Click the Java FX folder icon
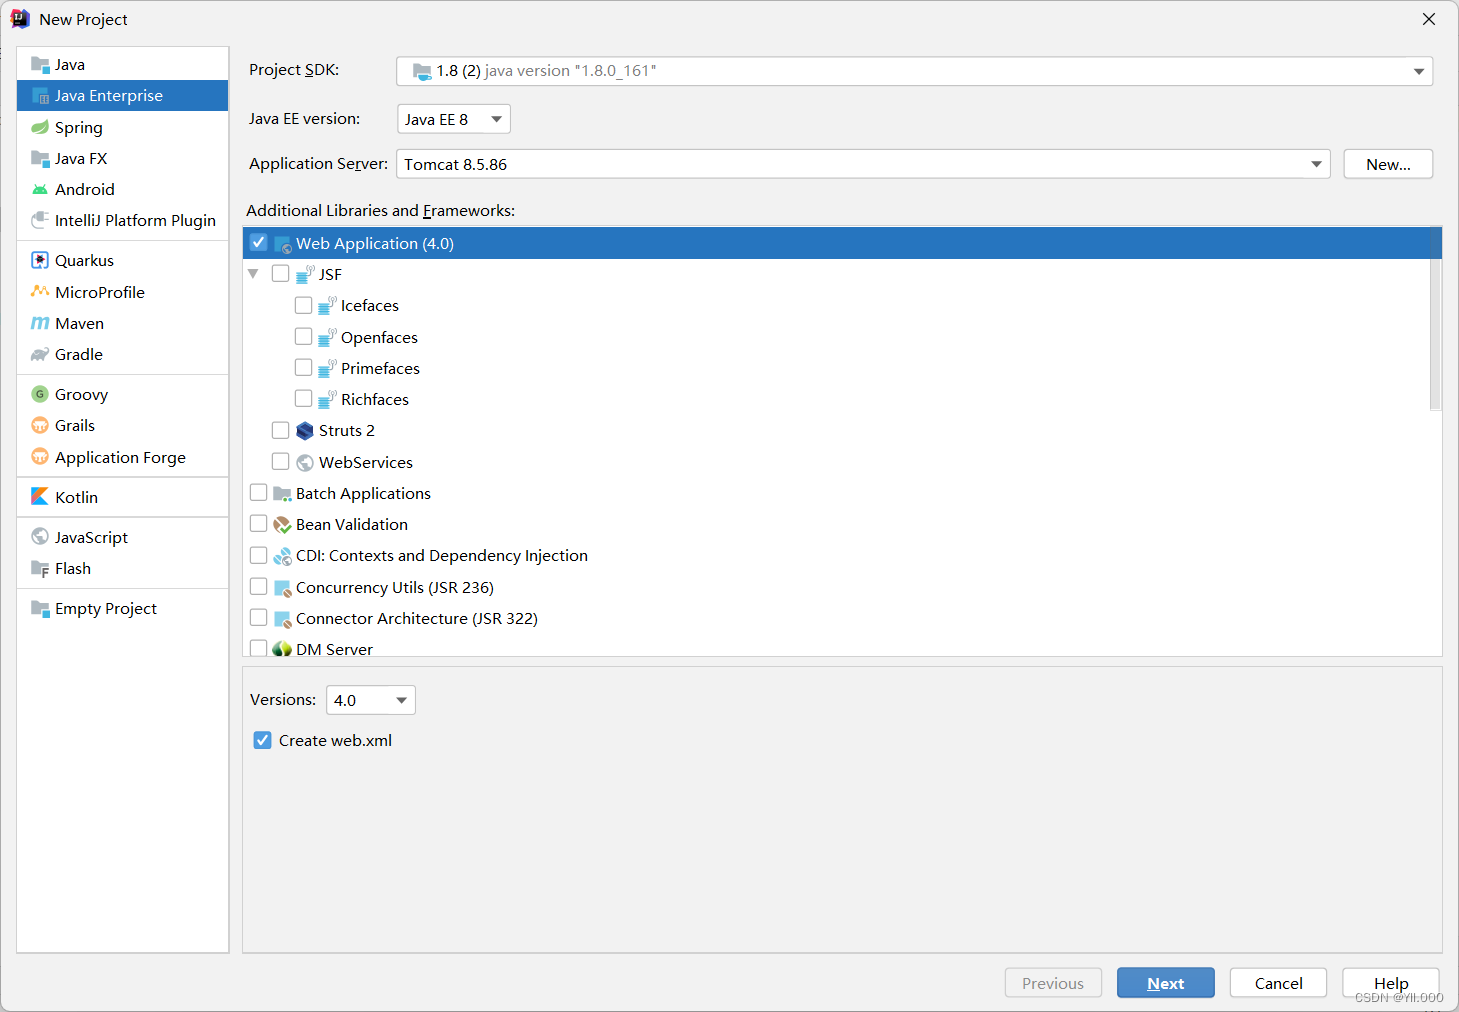 coord(40,158)
